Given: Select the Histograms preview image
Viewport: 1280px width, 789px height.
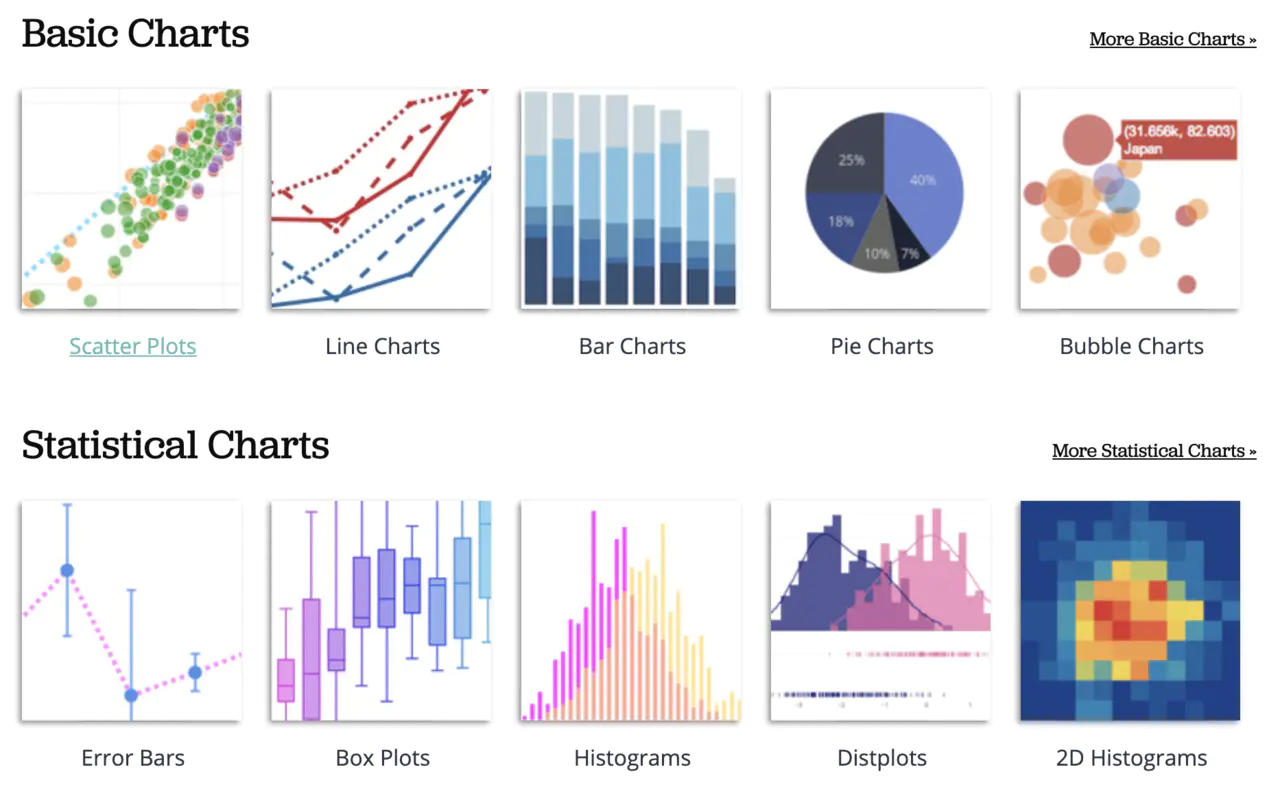Looking at the screenshot, I should coord(631,611).
